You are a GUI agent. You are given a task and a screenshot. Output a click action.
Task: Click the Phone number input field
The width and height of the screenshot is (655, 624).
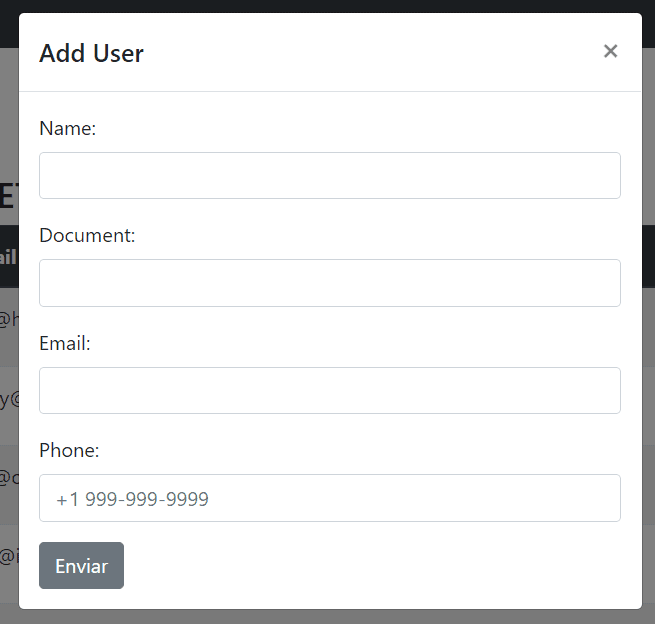point(329,498)
